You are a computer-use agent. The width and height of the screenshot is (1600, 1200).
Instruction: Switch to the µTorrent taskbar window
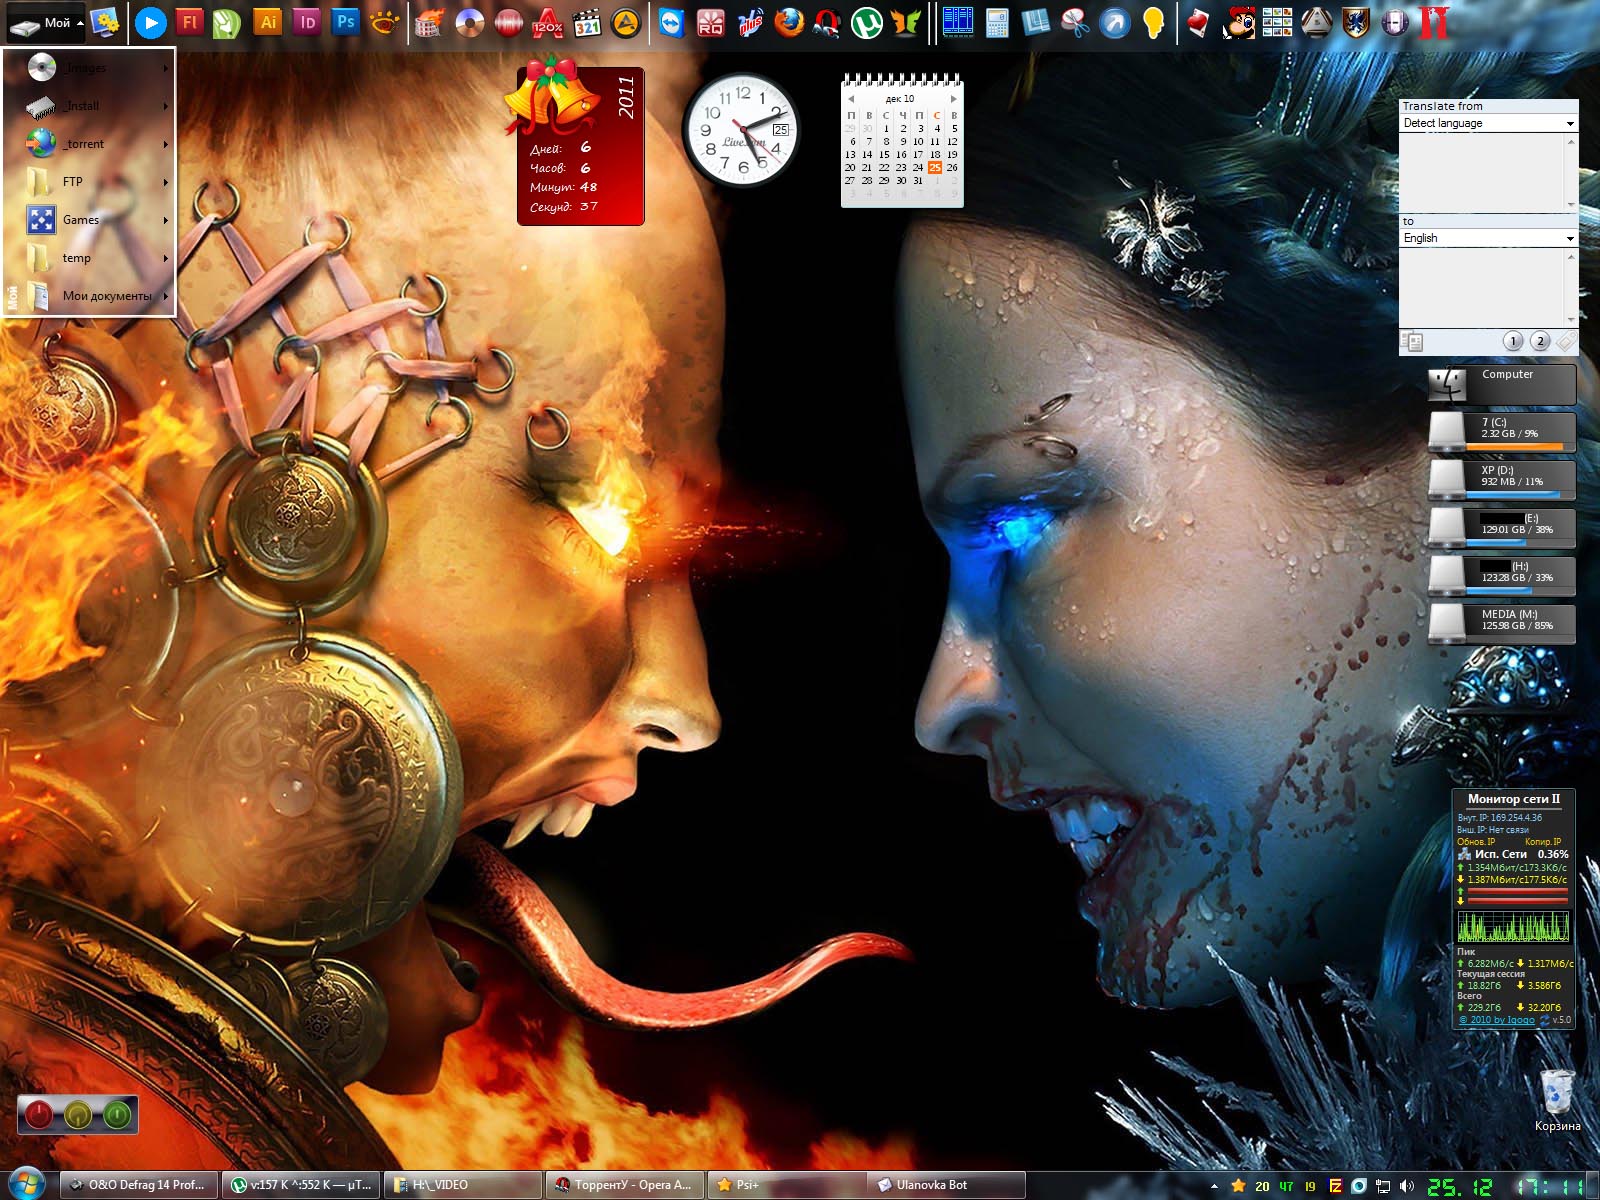300,1185
